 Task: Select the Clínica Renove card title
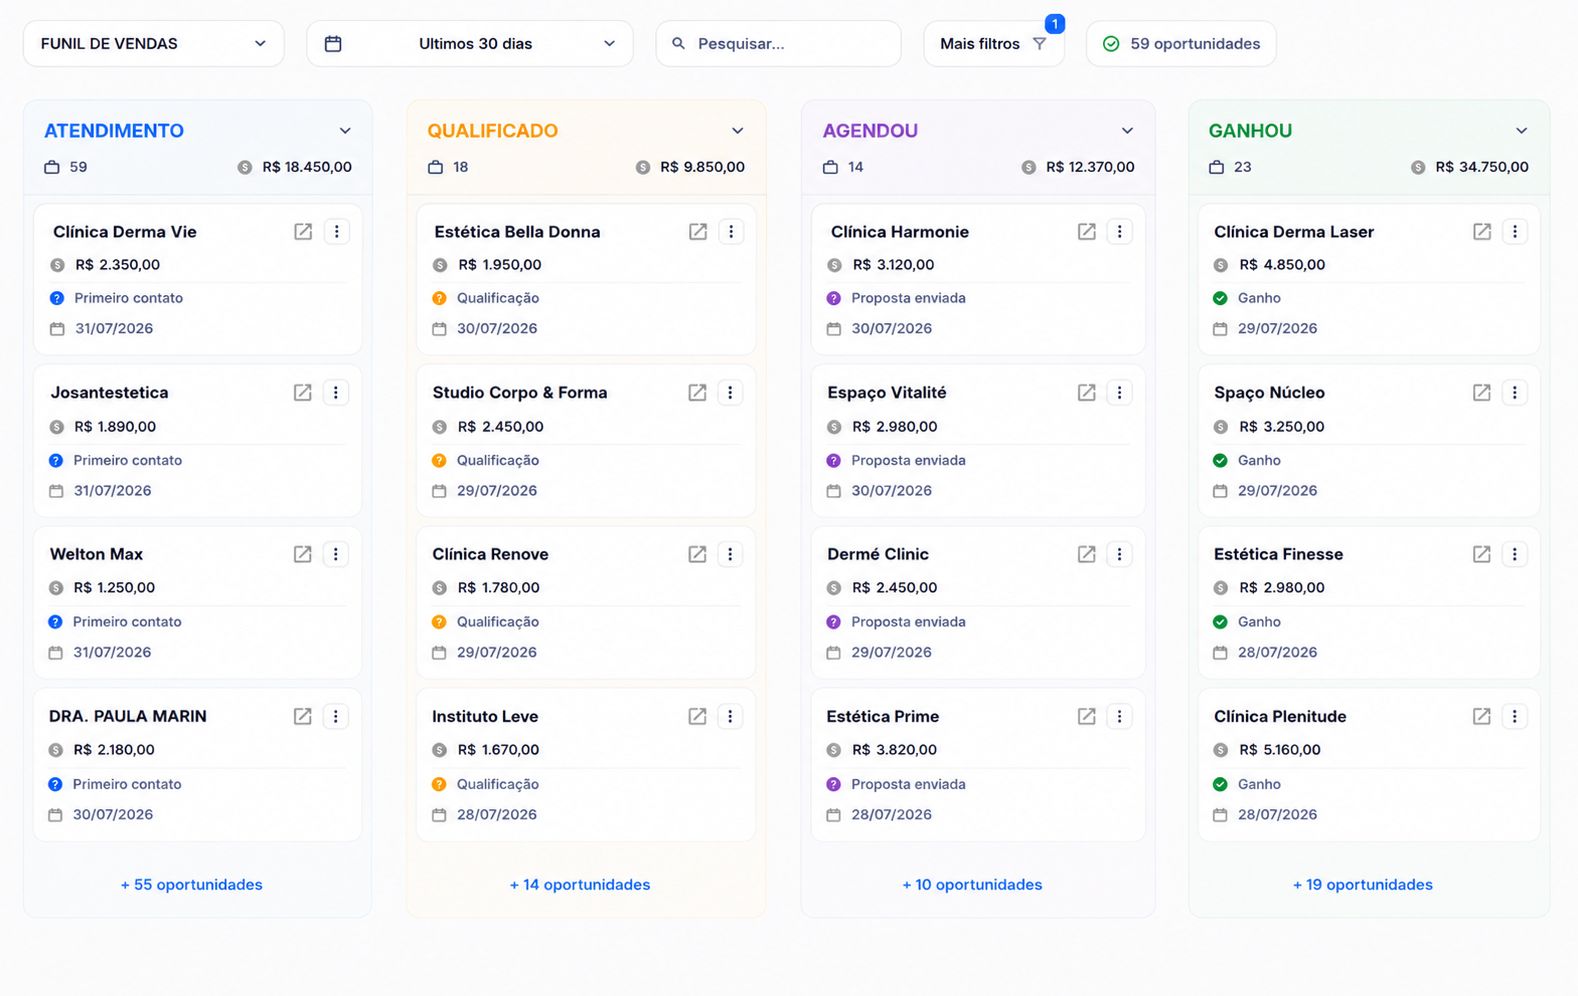coord(490,554)
